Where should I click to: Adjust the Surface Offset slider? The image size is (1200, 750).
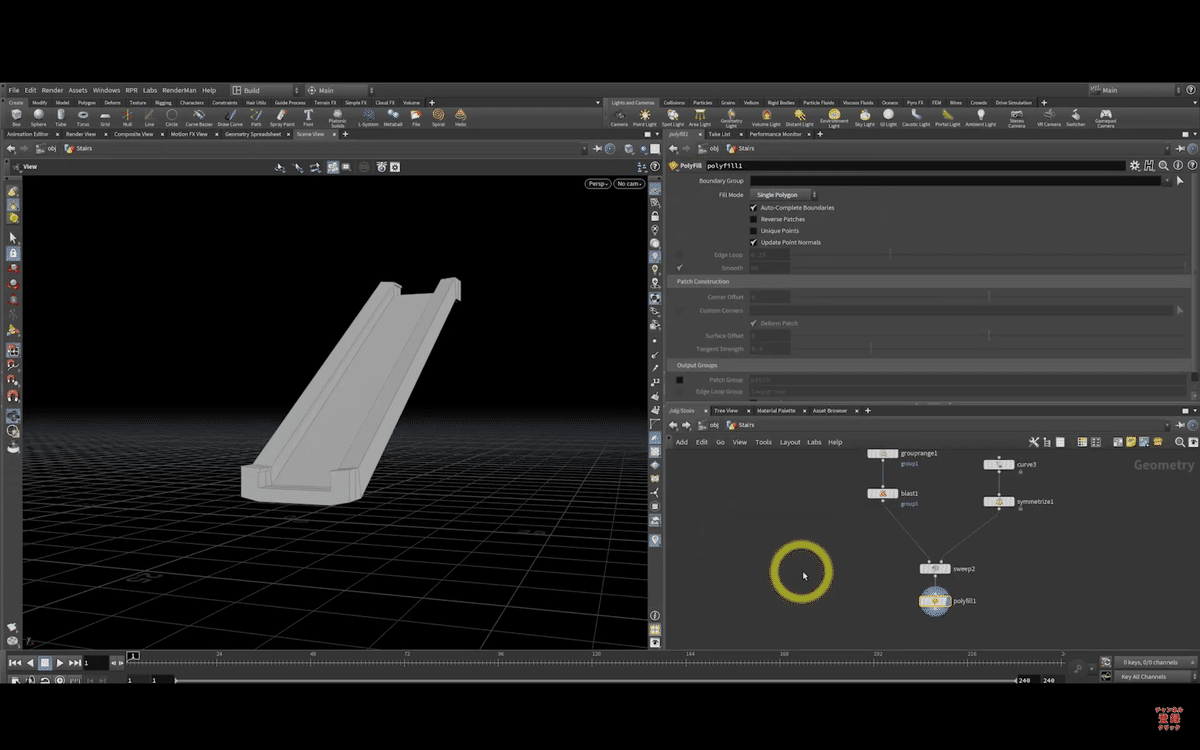coord(990,335)
